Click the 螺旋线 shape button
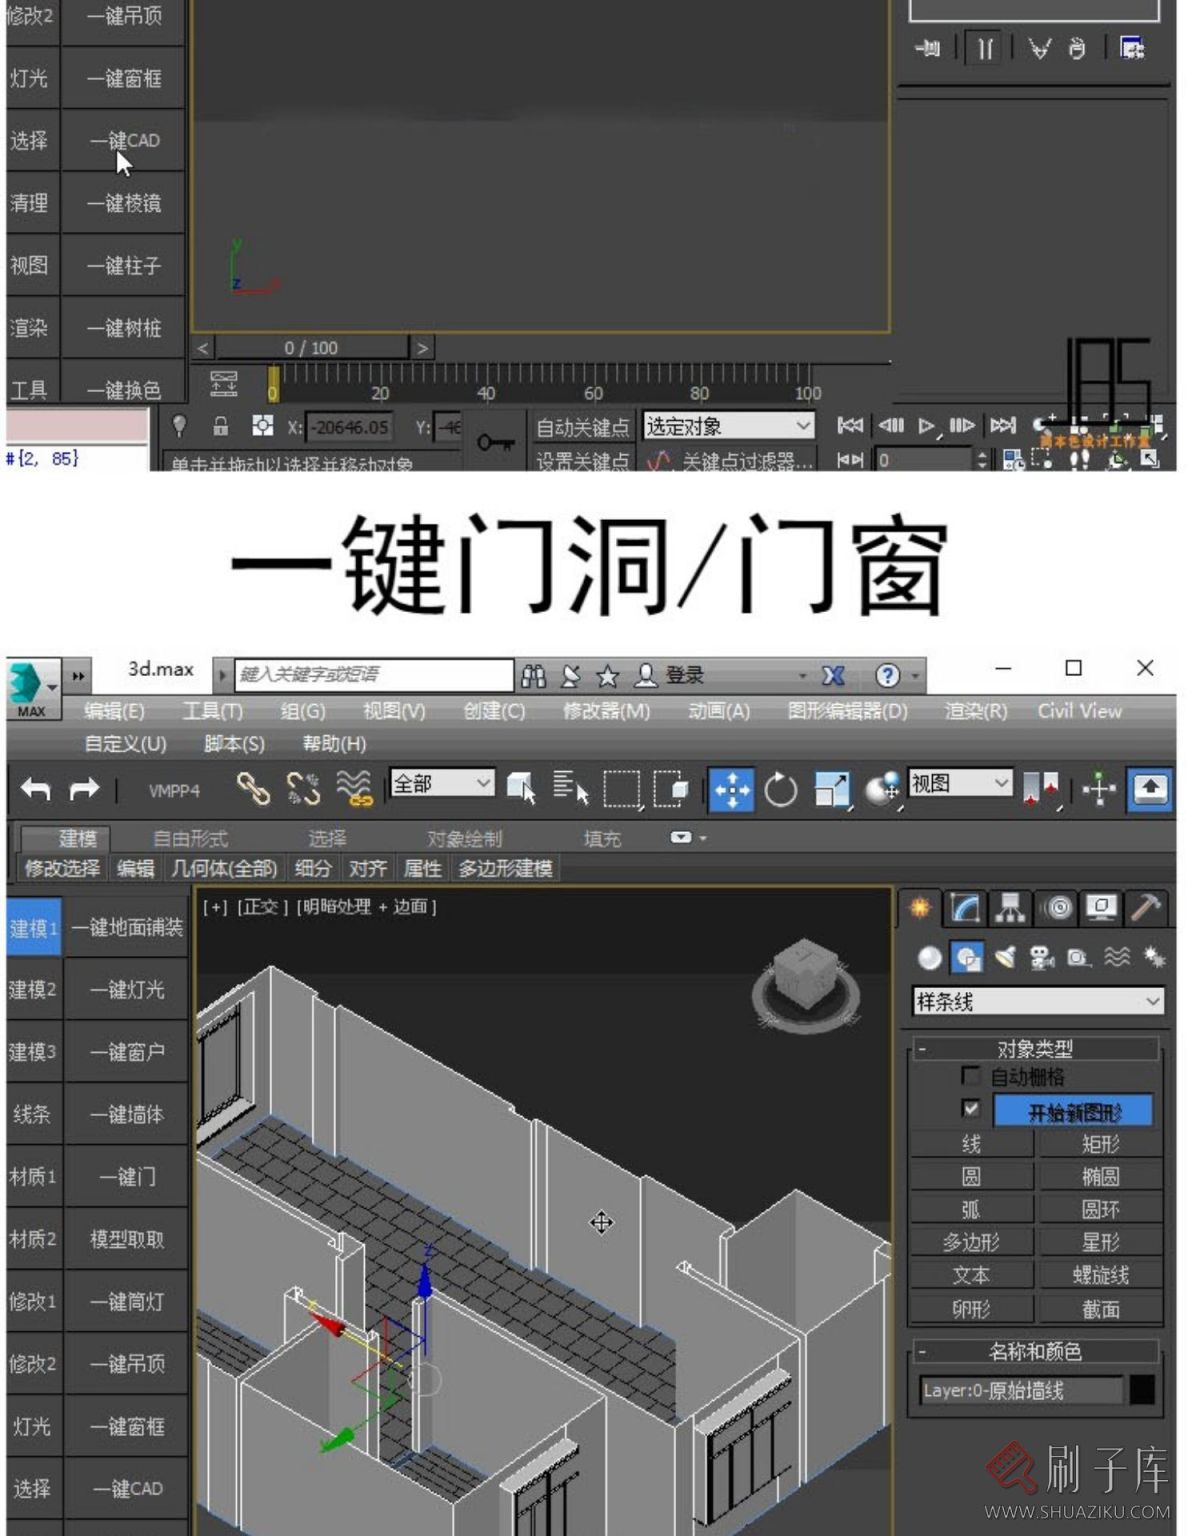1200x1536 pixels. click(1100, 1275)
